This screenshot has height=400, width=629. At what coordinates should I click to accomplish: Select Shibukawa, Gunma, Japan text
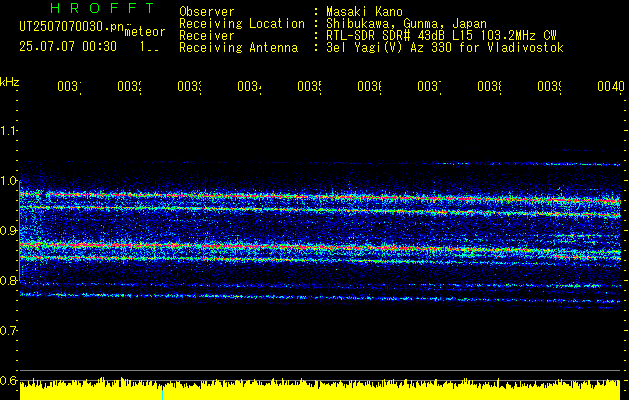tap(406, 24)
